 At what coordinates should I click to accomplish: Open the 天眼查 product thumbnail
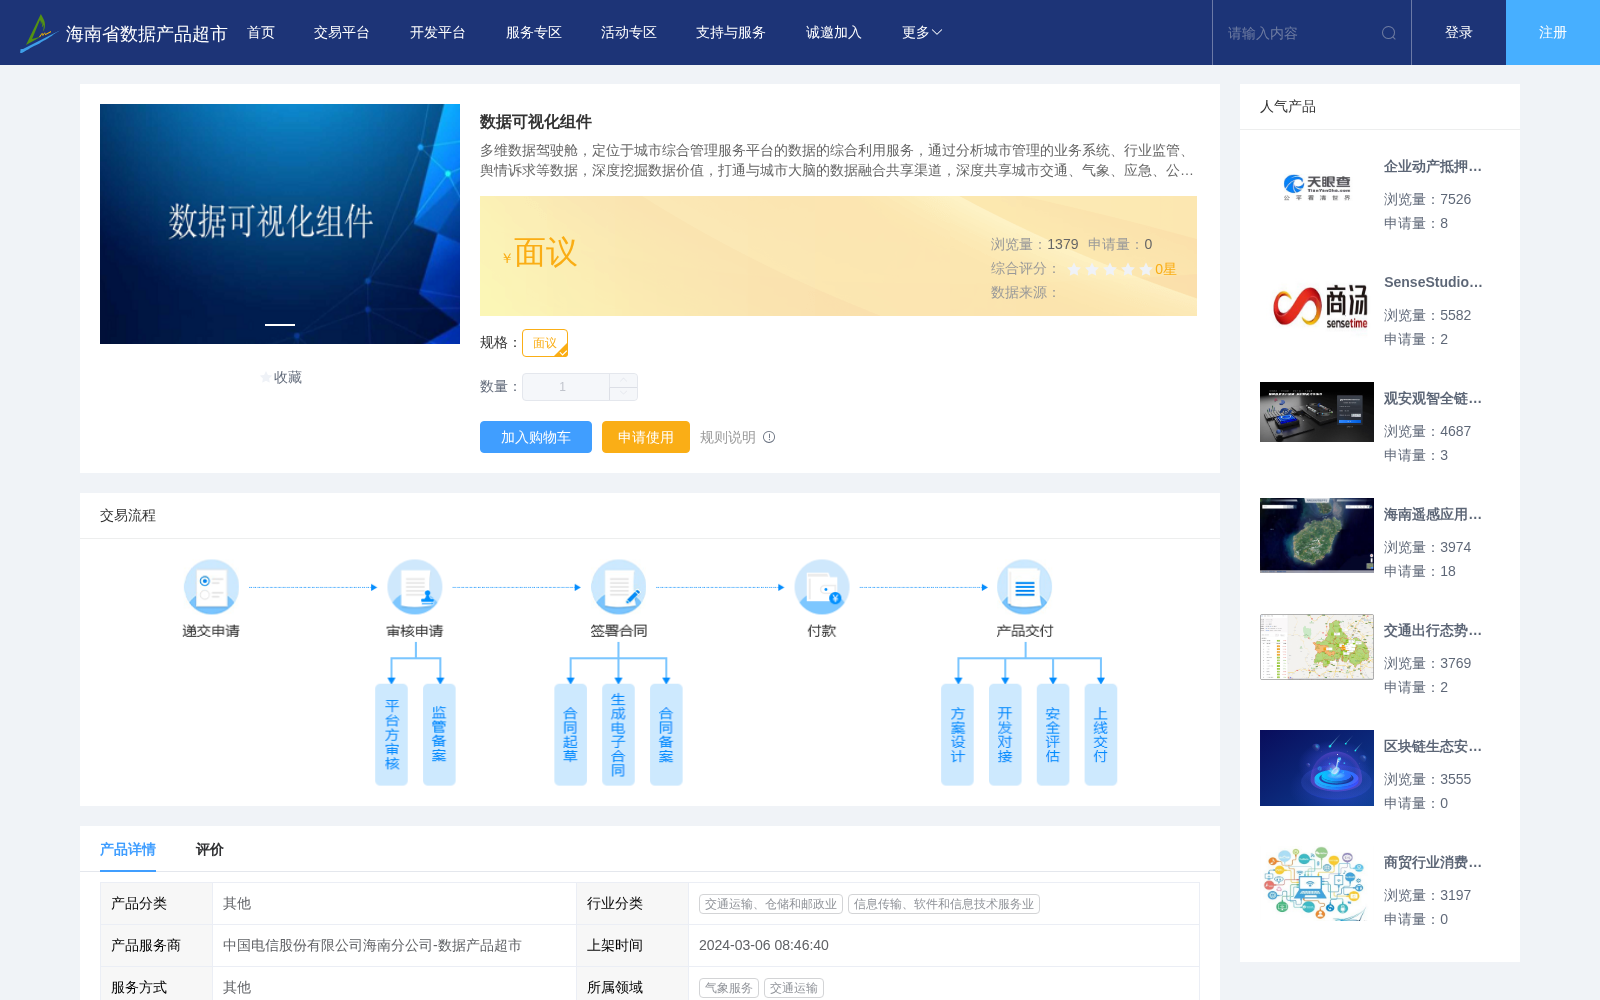click(1317, 187)
